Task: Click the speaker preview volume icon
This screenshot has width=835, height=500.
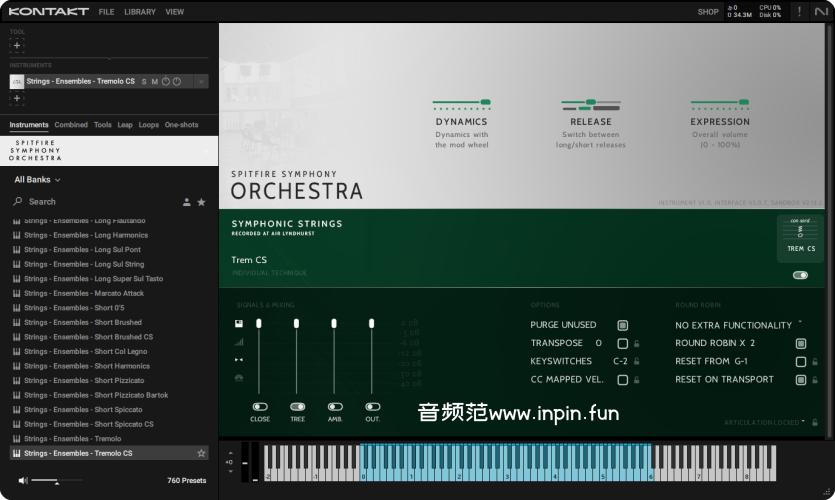Action: (x=22, y=480)
